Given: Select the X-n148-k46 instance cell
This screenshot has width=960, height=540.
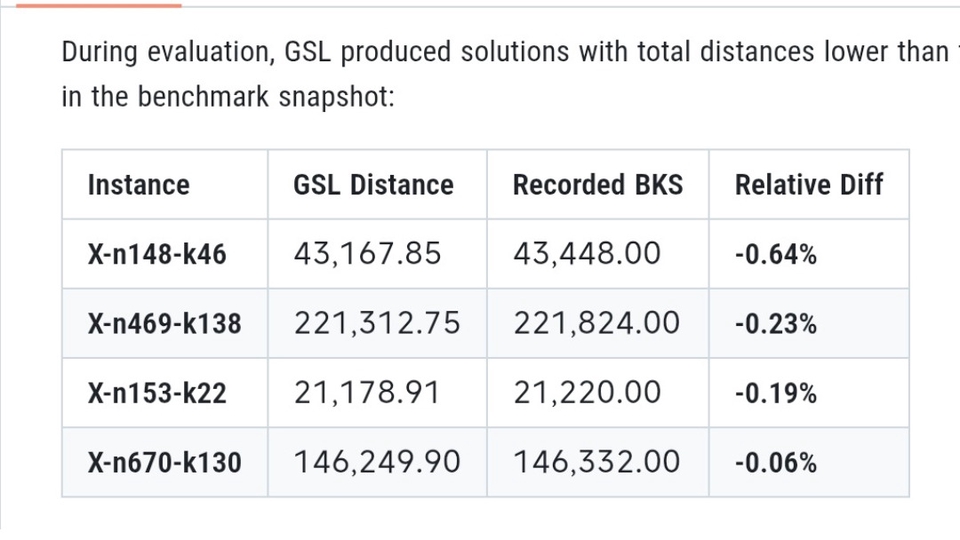Looking at the screenshot, I should pyautogui.click(x=157, y=254).
